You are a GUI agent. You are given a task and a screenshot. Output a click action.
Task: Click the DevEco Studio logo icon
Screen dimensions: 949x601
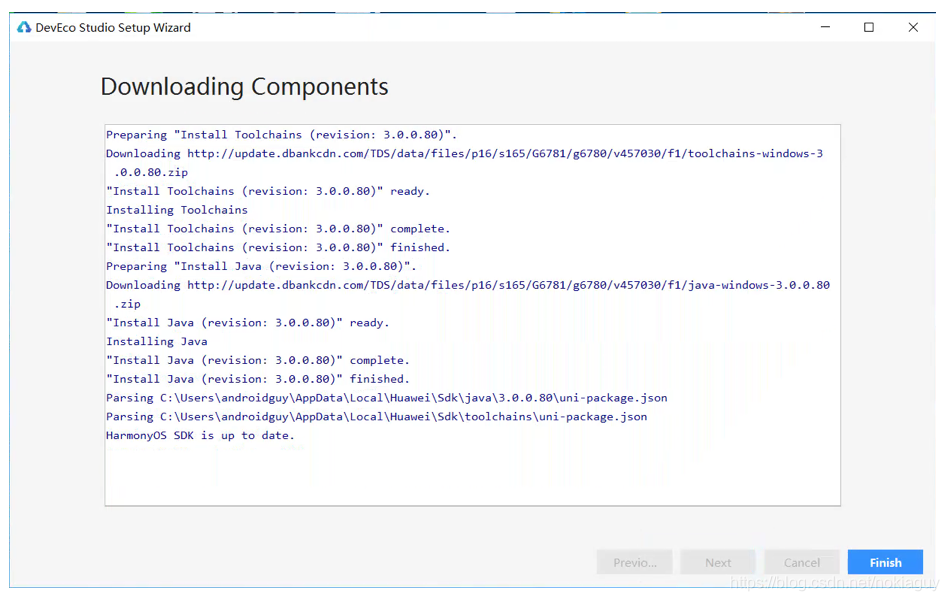pos(24,27)
